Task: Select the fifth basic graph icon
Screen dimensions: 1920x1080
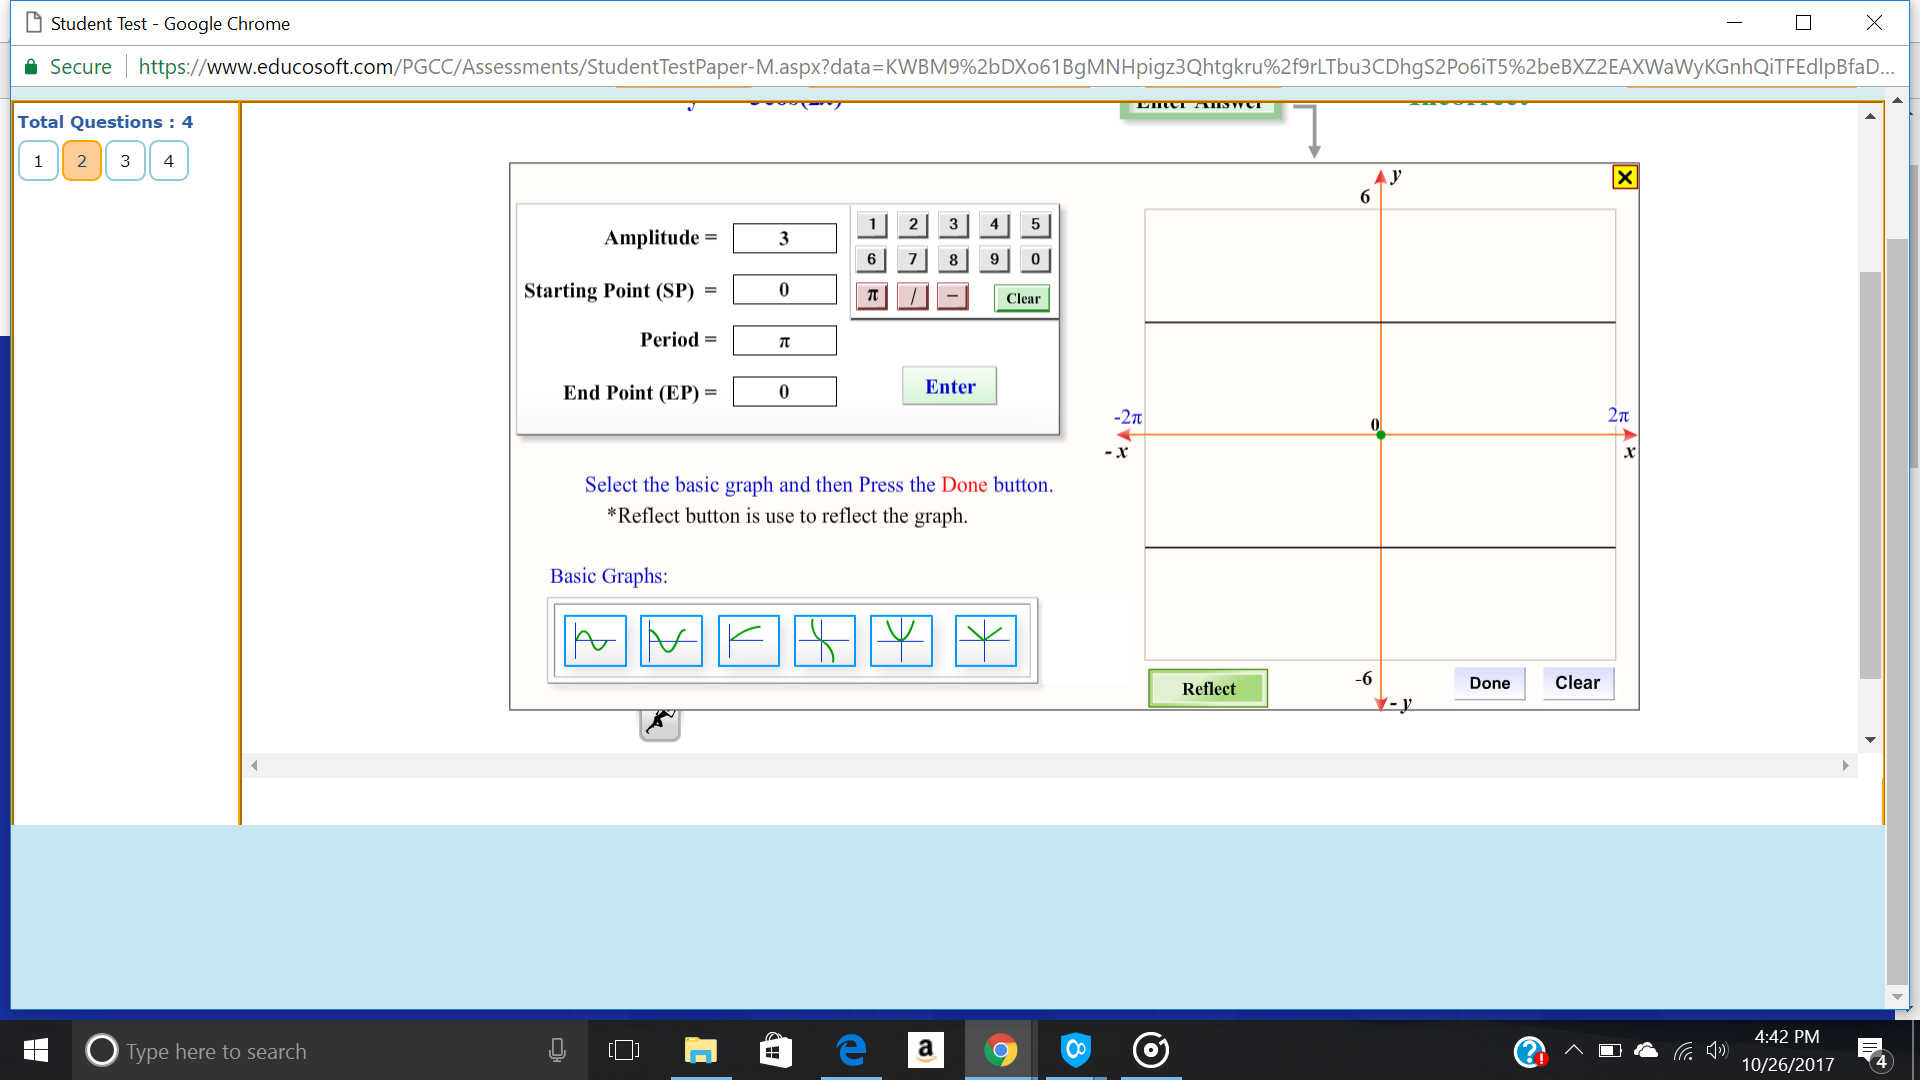Action: pyautogui.click(x=903, y=640)
